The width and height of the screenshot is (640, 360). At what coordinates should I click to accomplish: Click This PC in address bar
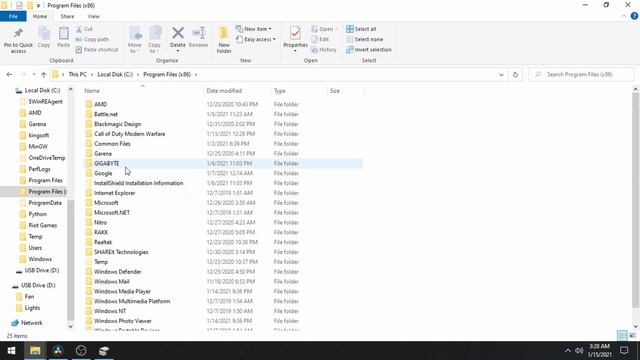(x=77, y=75)
